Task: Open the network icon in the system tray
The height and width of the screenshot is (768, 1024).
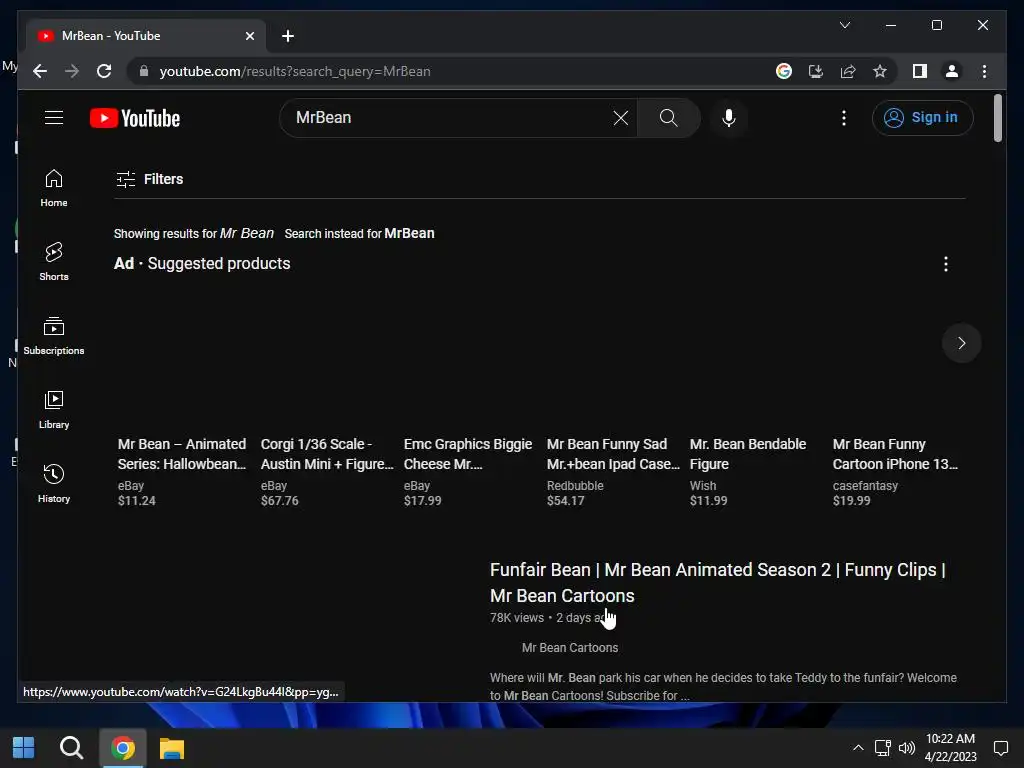Action: (x=883, y=748)
